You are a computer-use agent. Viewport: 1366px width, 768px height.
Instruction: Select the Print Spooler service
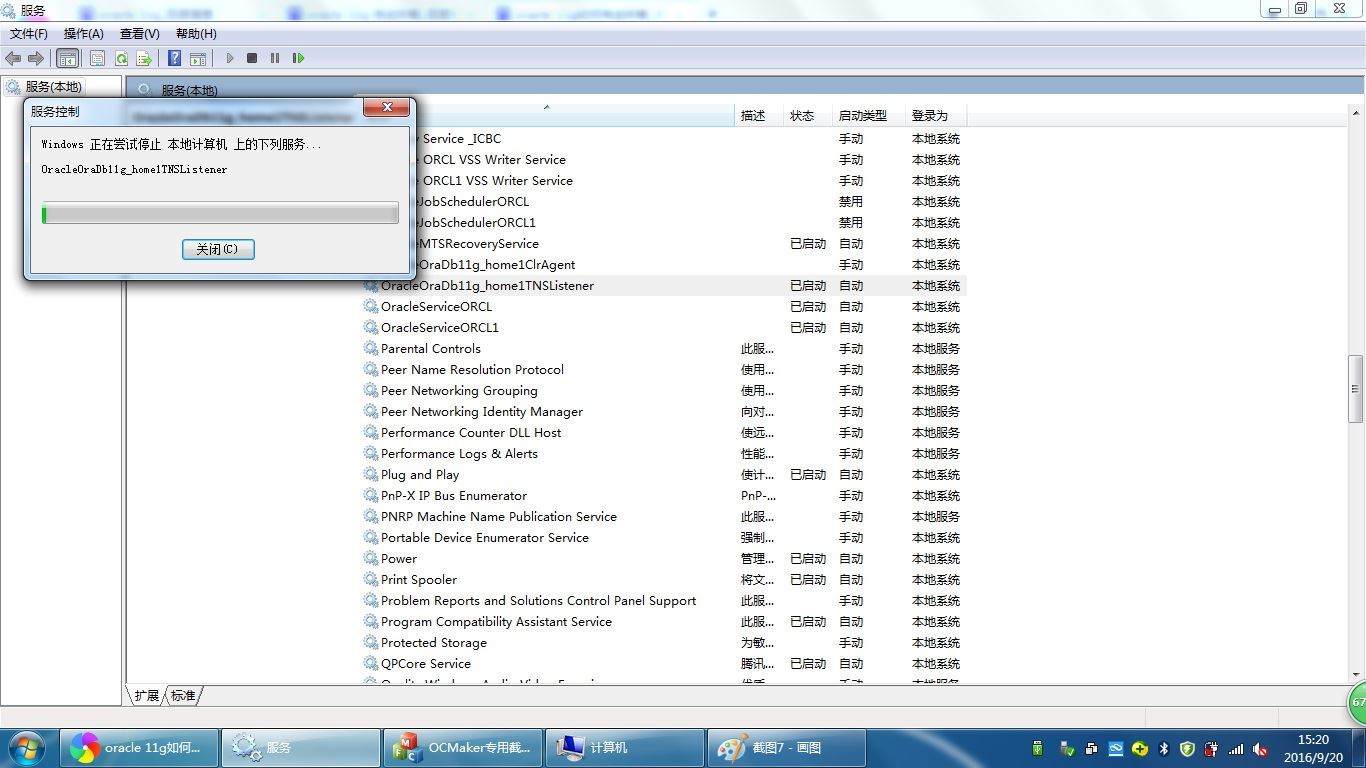419,580
